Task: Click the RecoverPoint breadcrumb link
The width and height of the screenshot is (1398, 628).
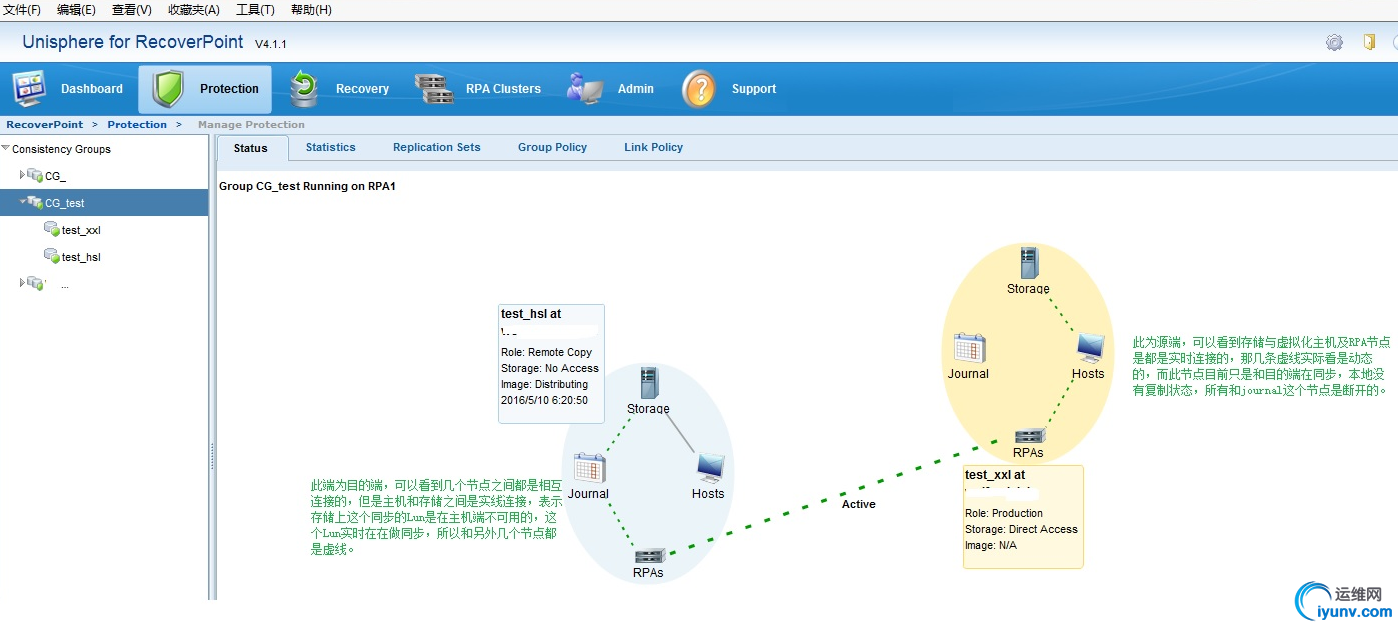Action: pyautogui.click(x=45, y=125)
